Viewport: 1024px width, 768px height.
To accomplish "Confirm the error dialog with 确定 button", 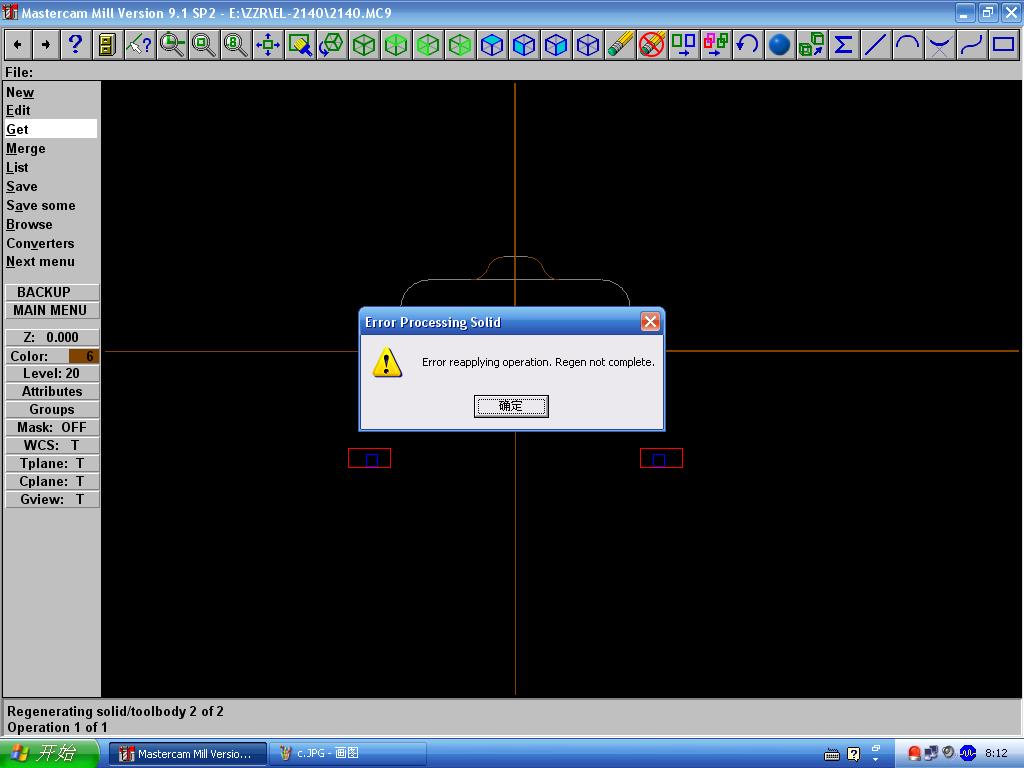I will click(x=511, y=406).
